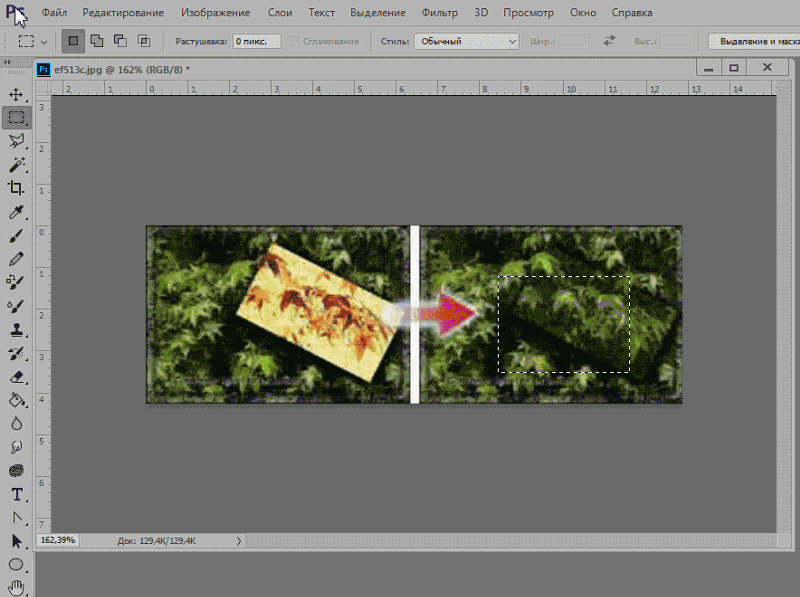Click the Выс. height input field

(676, 41)
